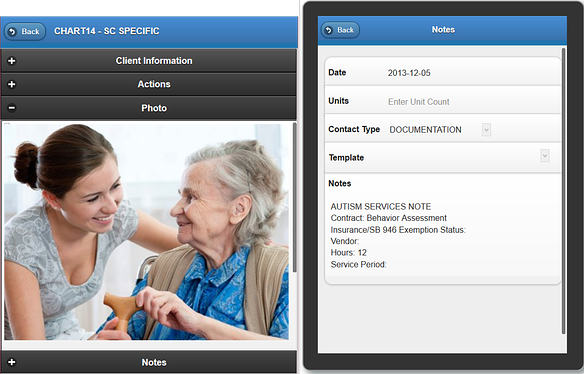Click the Contact Type label
The width and height of the screenshot is (584, 374).
354,129
